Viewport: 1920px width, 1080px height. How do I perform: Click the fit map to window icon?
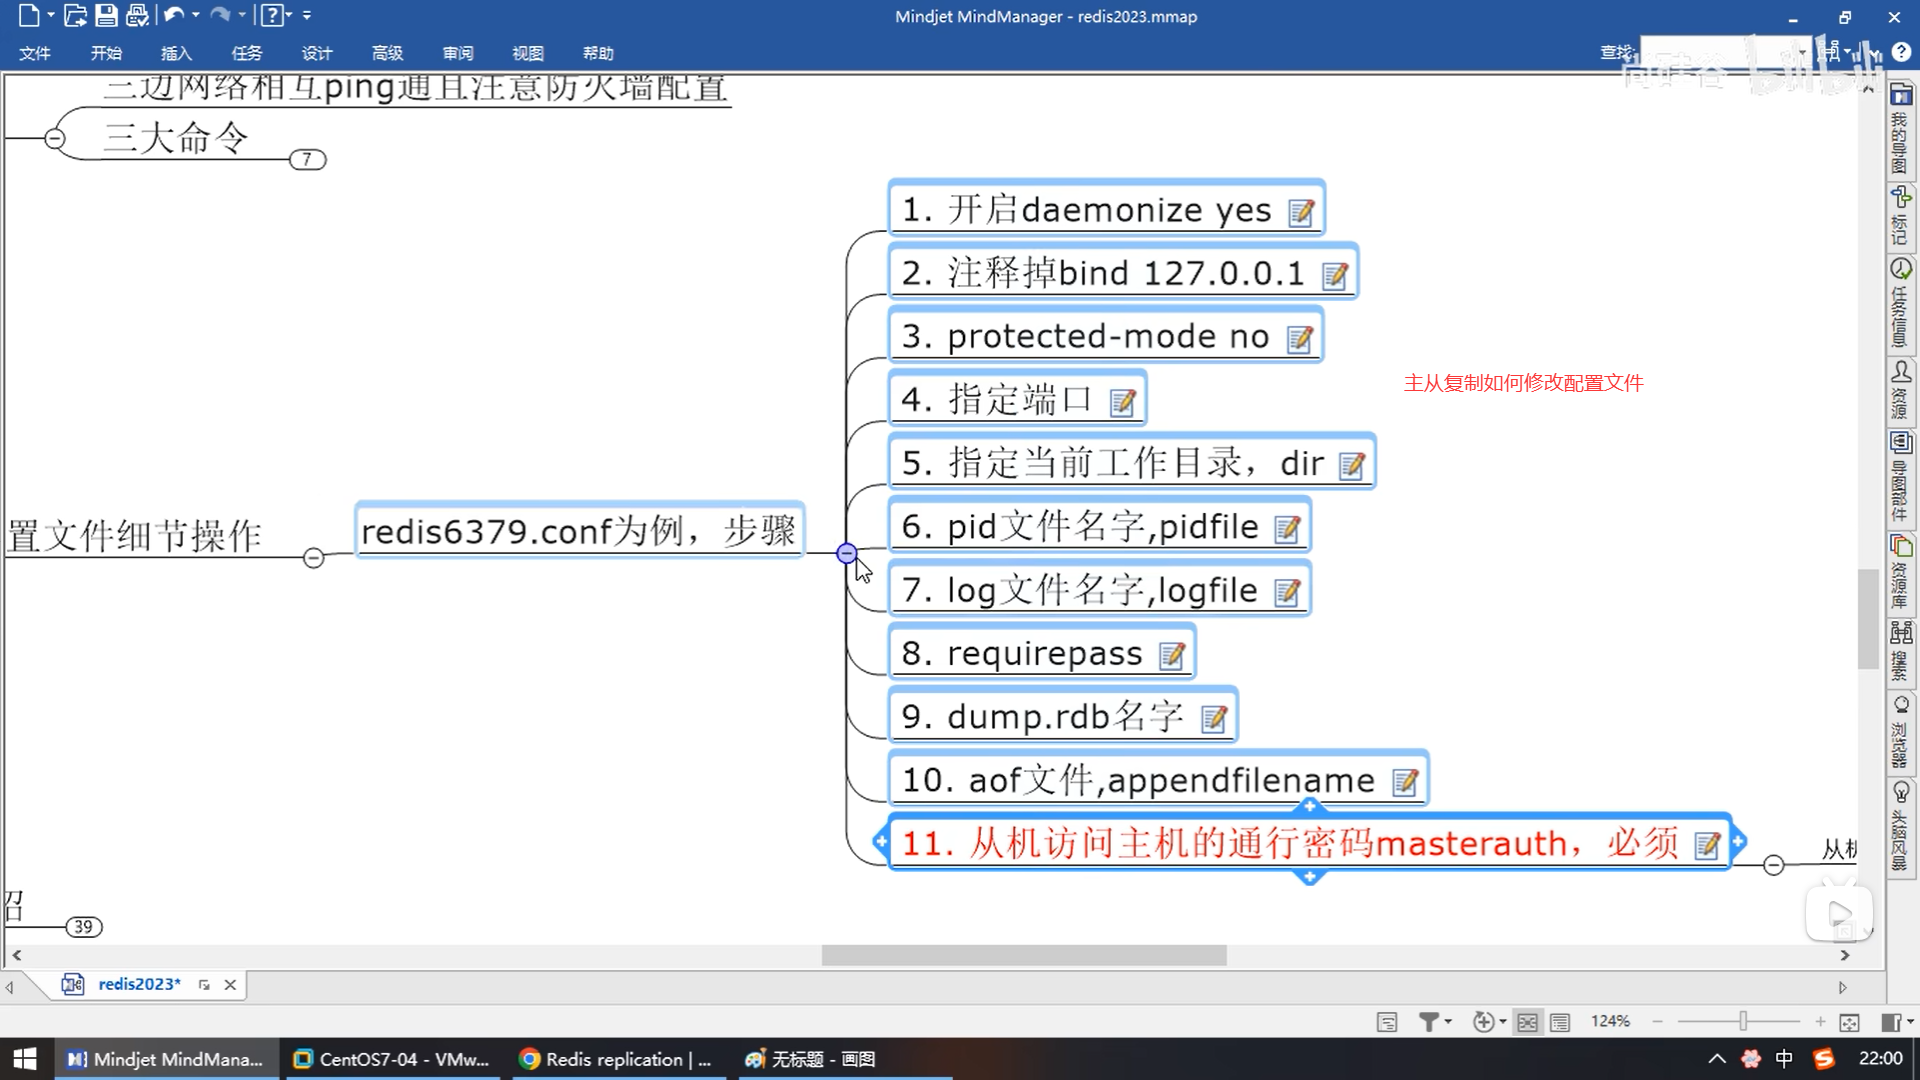(1849, 1022)
